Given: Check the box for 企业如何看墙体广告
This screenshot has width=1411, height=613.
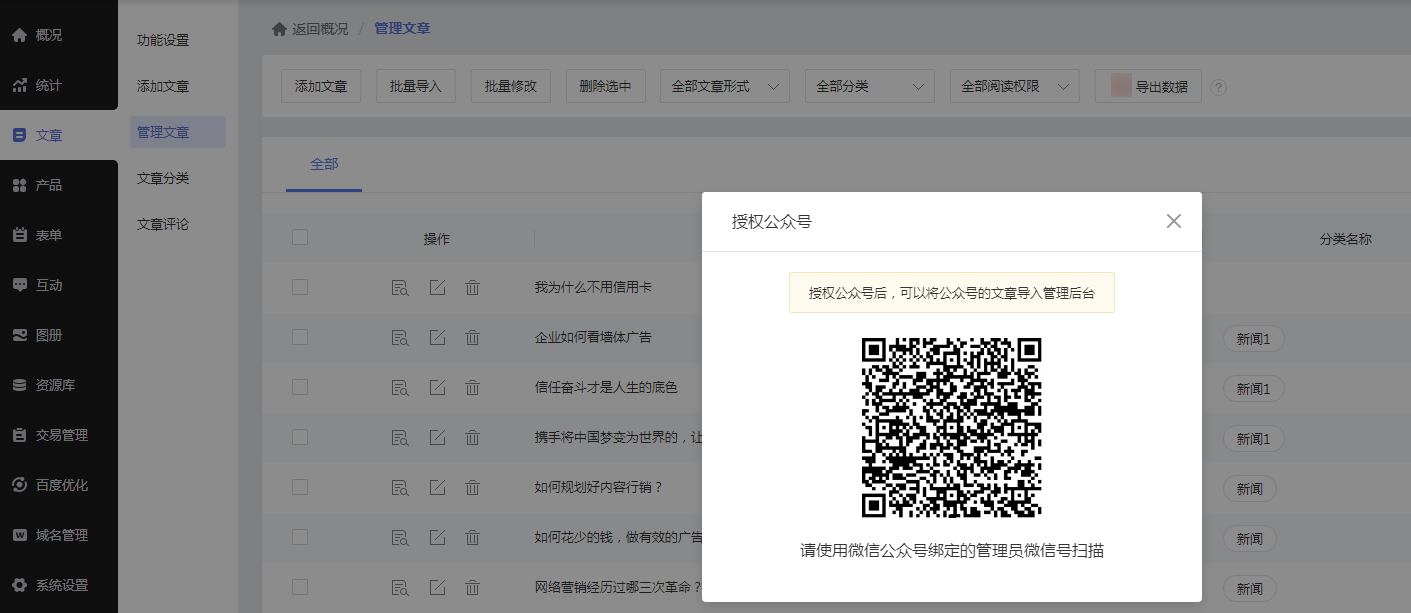Looking at the screenshot, I should point(300,337).
